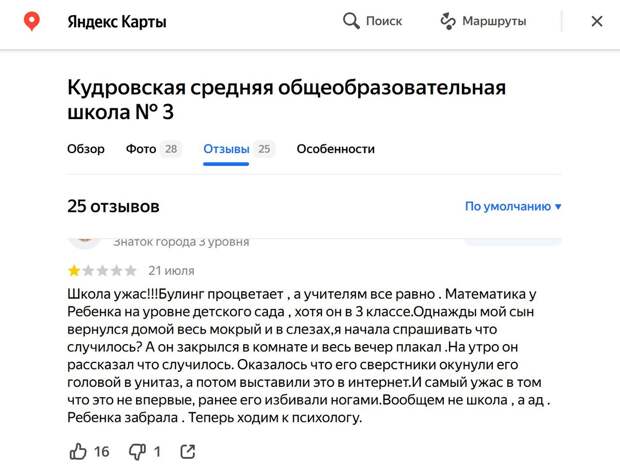Switch to the Обзор tab
620x472 pixels.
[86, 149]
